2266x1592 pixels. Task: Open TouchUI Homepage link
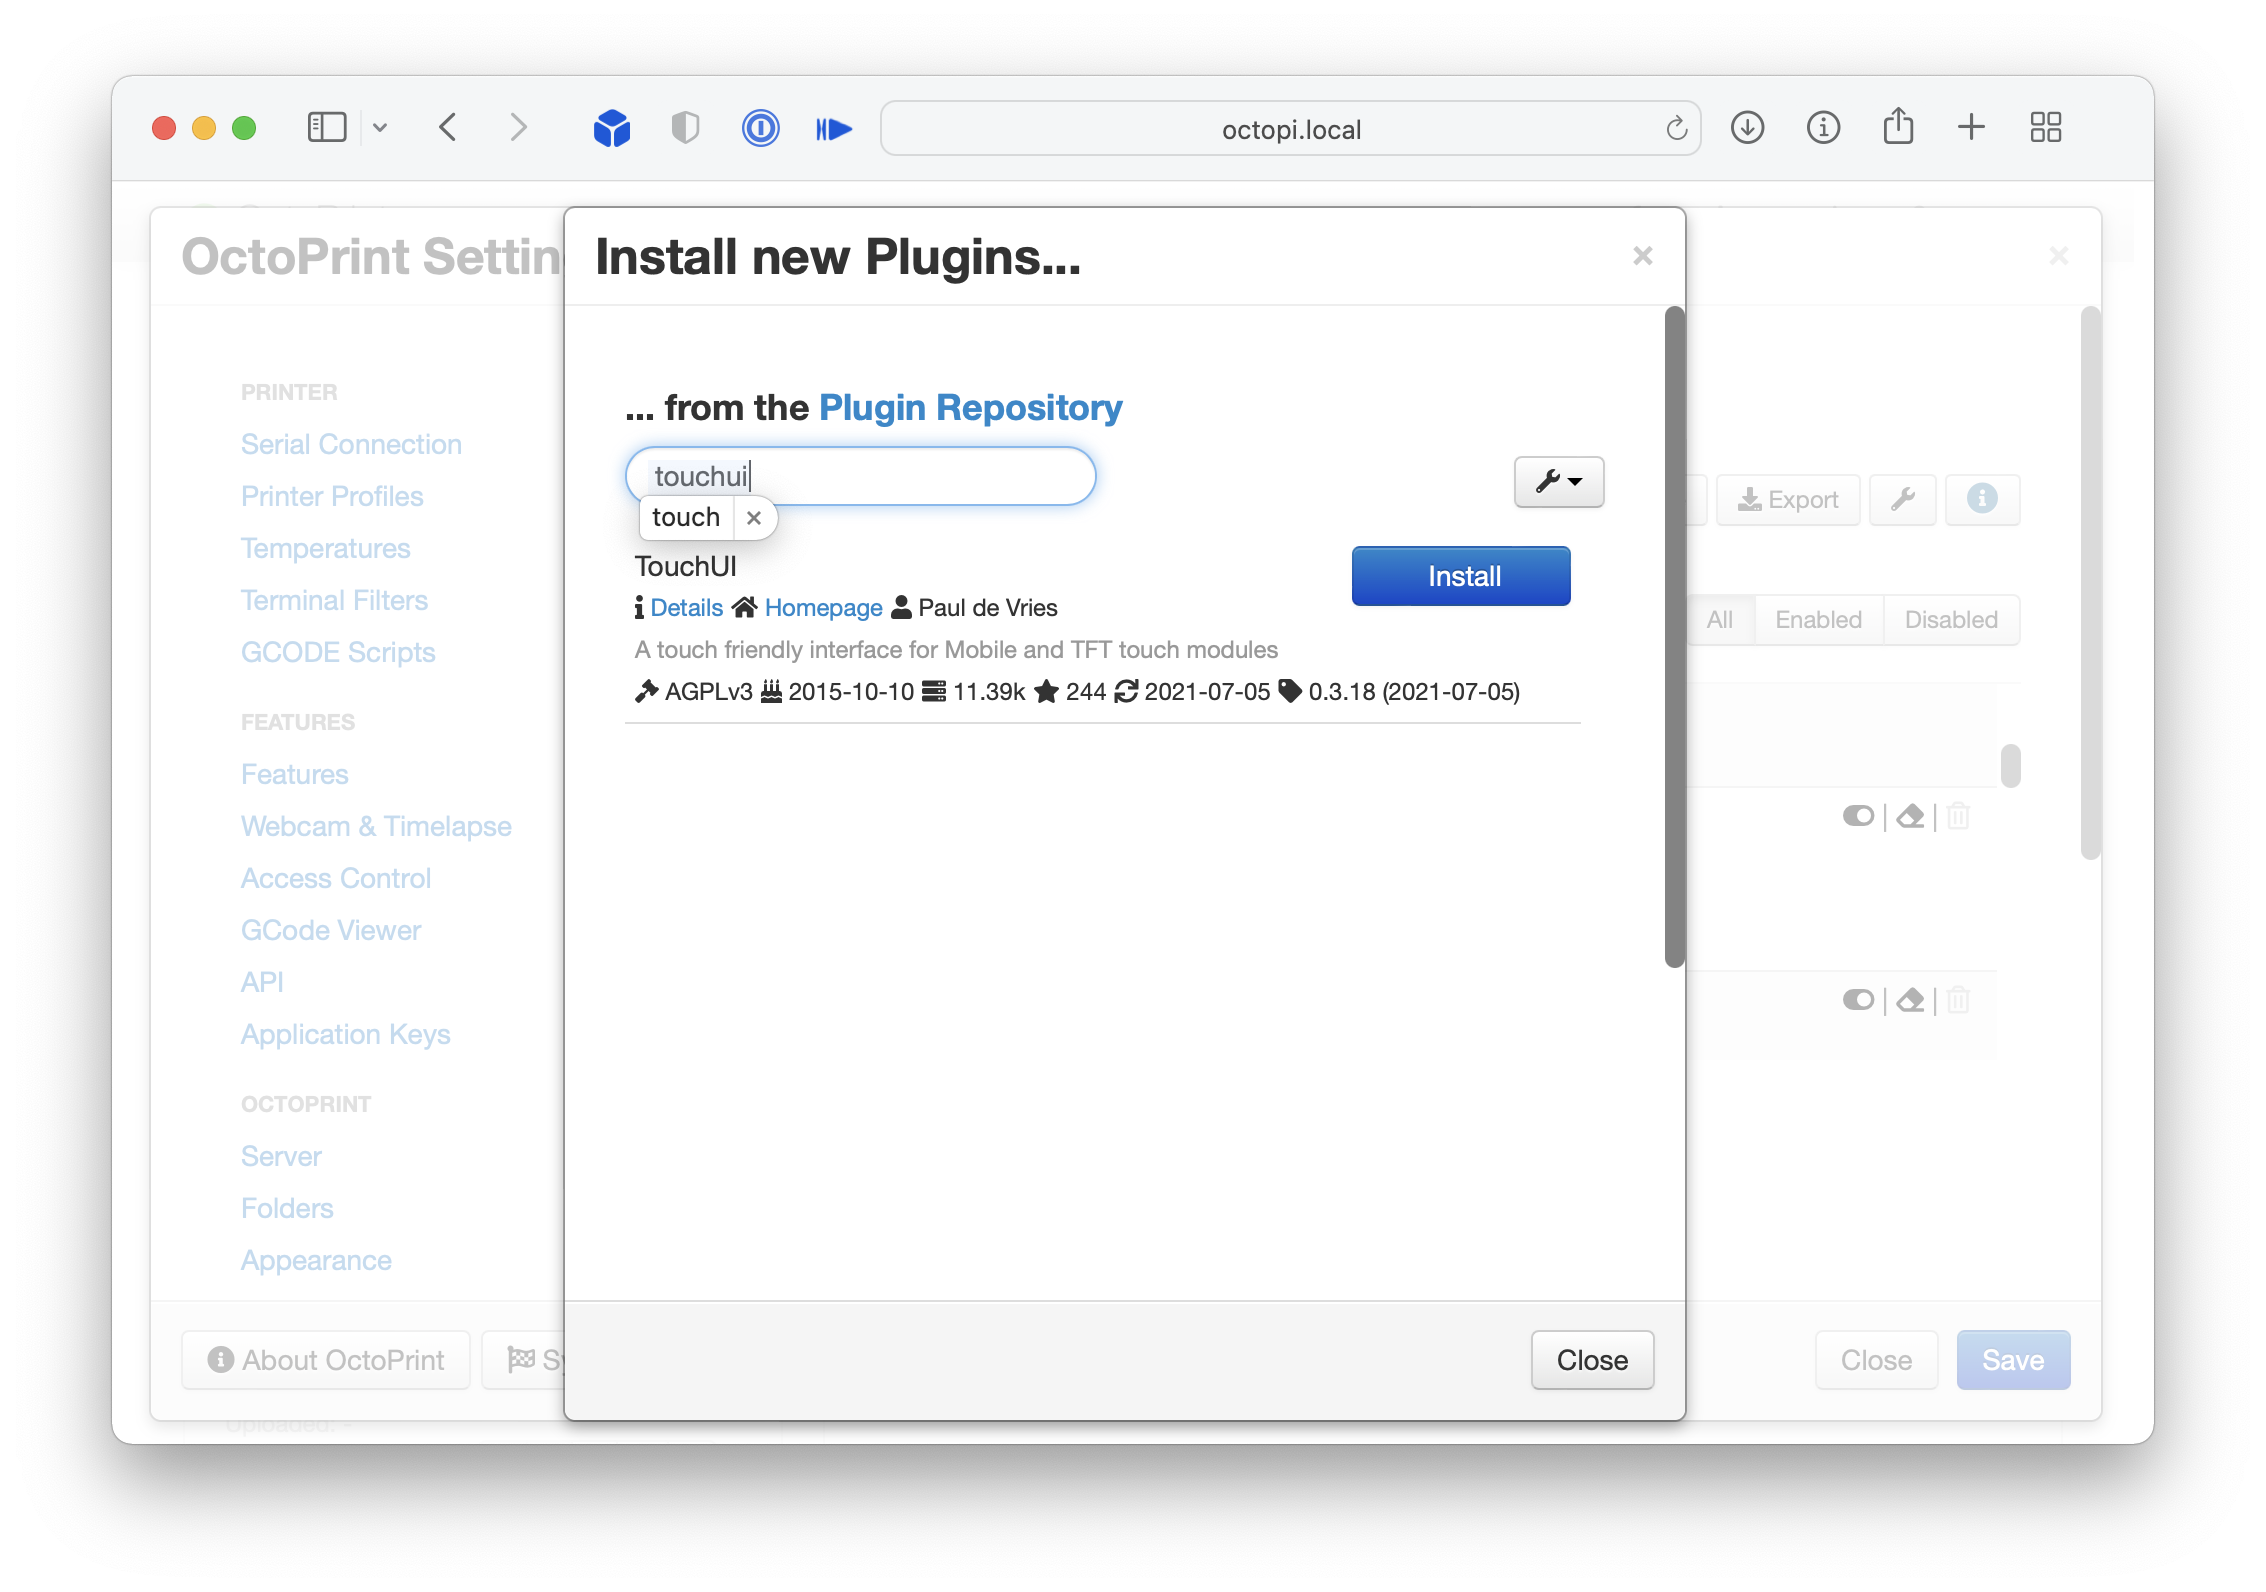click(x=823, y=608)
